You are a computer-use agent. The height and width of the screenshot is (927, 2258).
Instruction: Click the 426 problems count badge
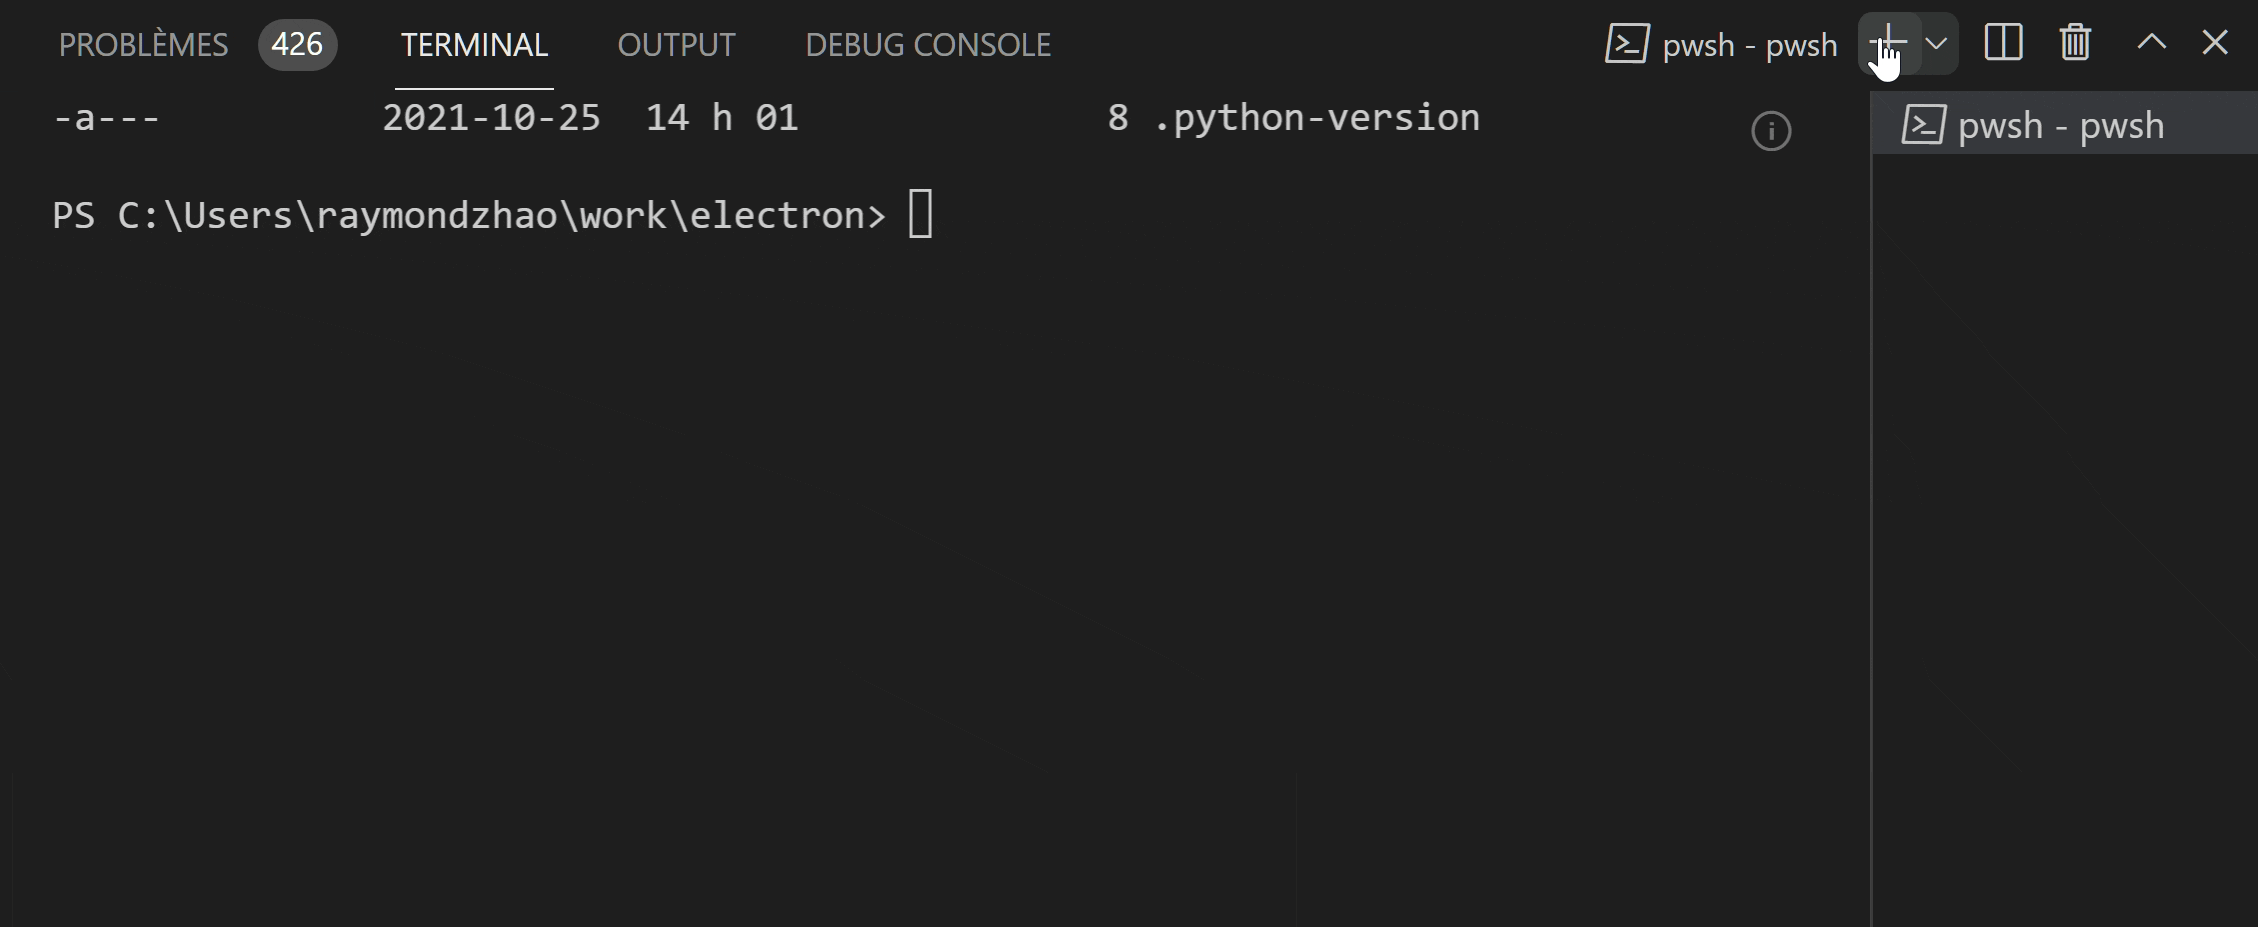[x=297, y=44]
